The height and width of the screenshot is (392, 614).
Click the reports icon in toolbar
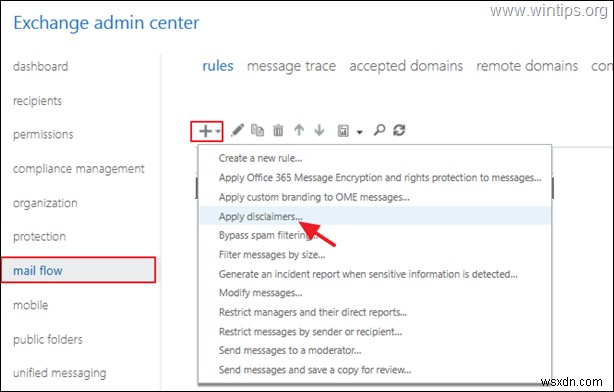point(343,131)
